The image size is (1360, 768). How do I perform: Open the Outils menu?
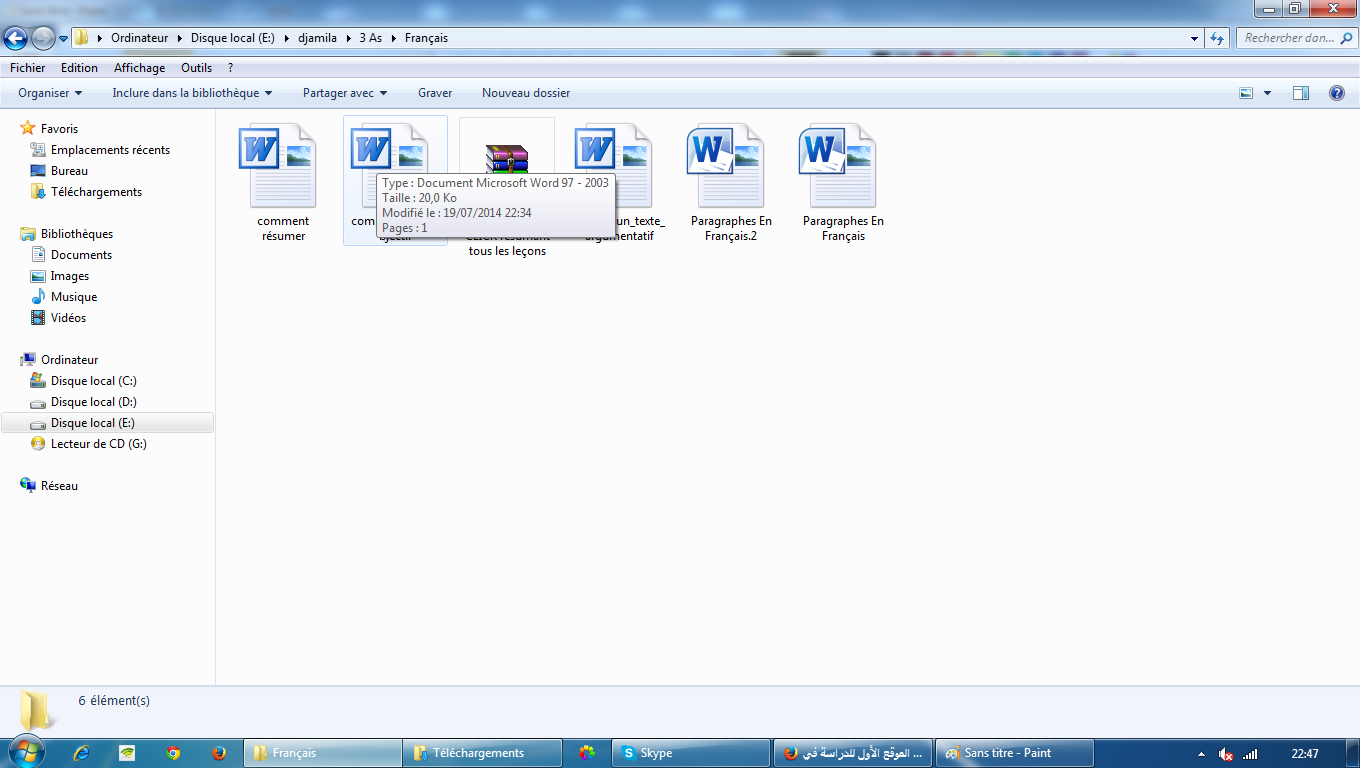[x=196, y=68]
